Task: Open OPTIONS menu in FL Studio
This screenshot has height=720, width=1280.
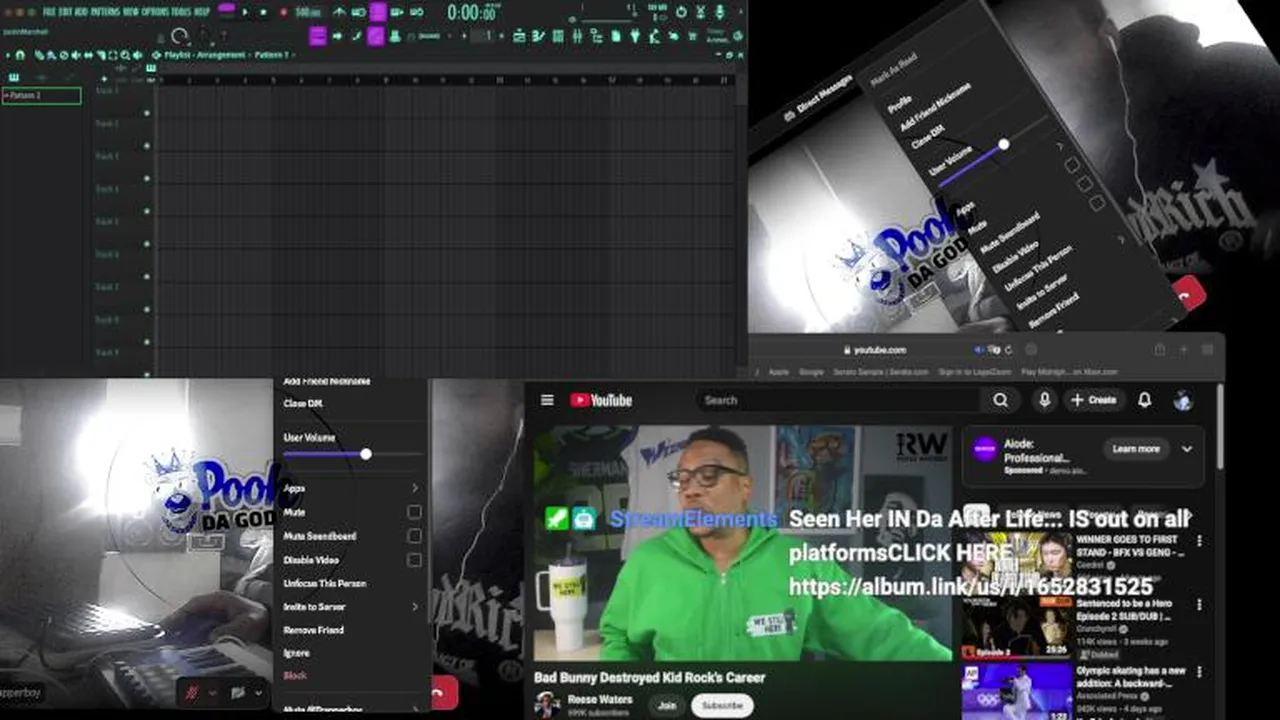Action: pyautogui.click(x=153, y=12)
